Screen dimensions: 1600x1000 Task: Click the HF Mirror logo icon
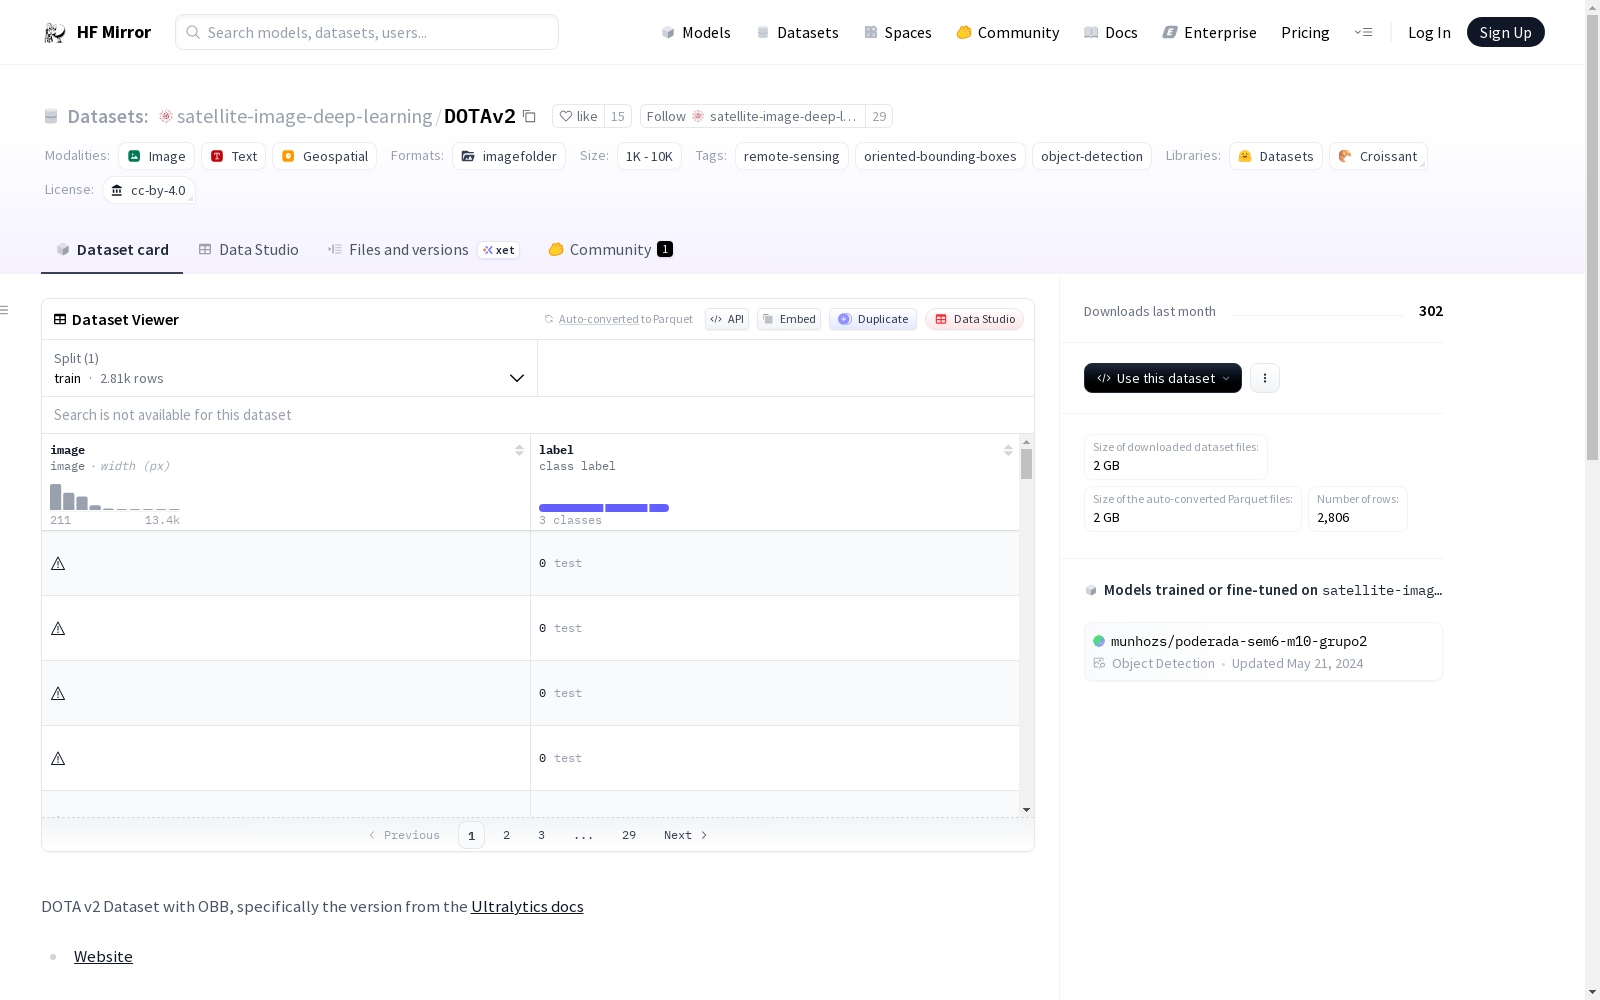[x=55, y=33]
